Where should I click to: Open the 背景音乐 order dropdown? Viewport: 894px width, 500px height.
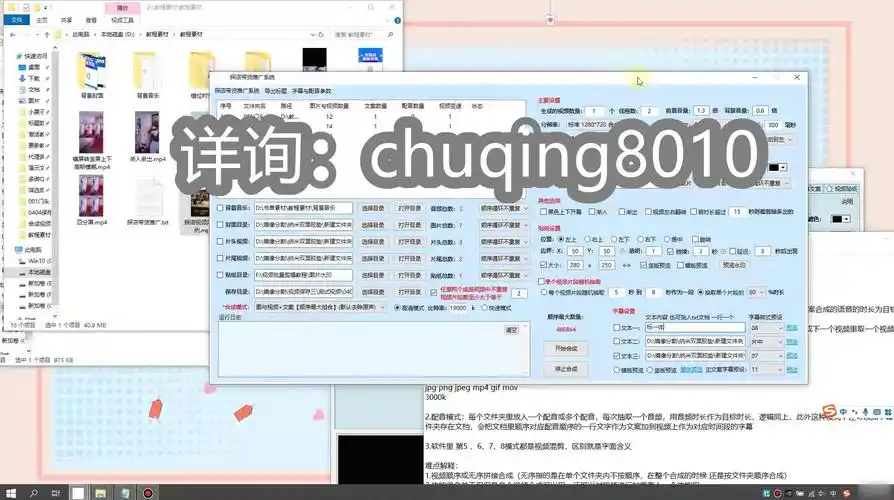(504, 209)
